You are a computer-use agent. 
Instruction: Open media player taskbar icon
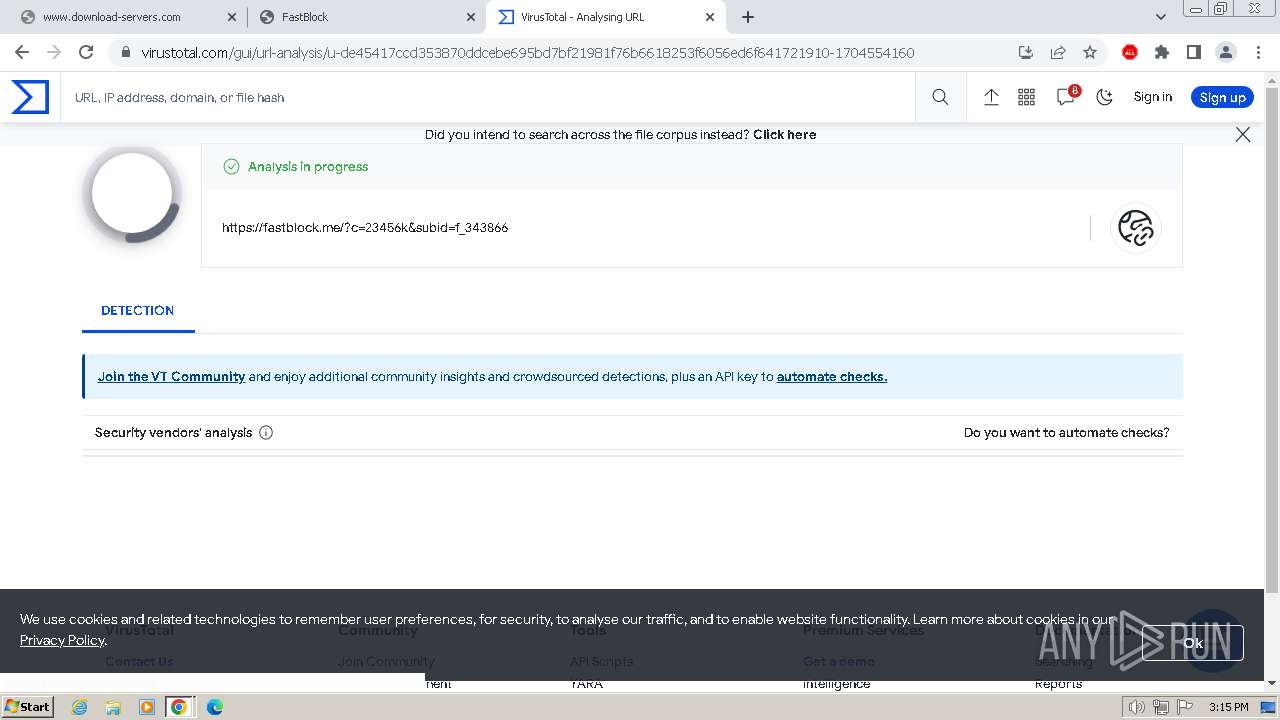146,707
